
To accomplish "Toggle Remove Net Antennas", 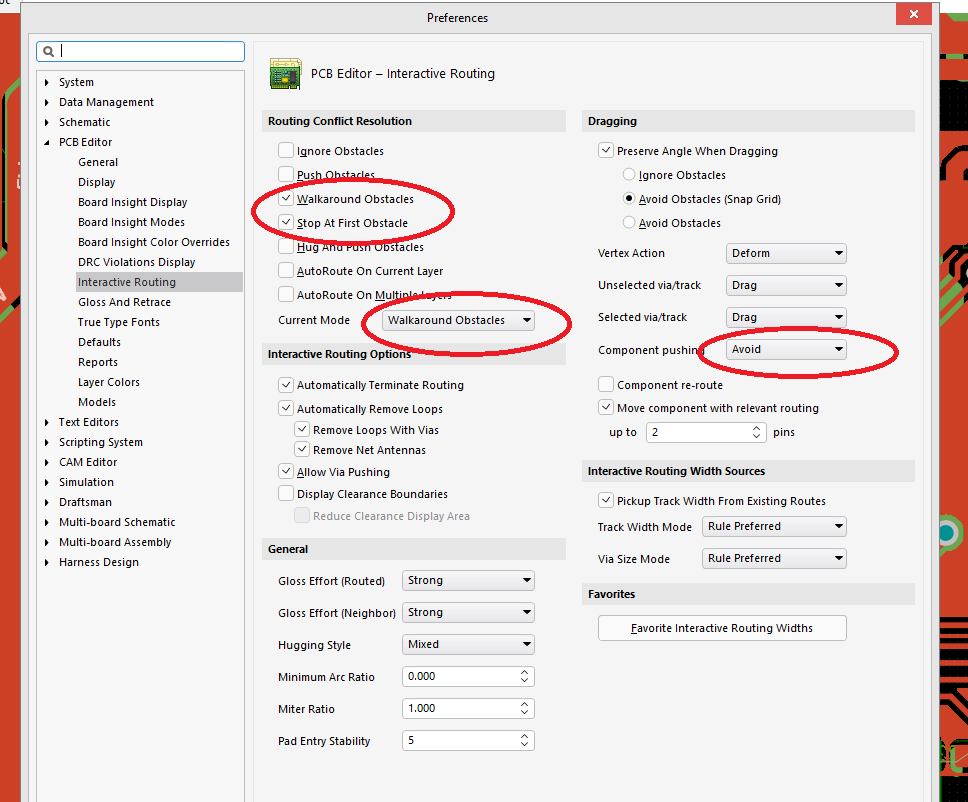I will tap(302, 449).
